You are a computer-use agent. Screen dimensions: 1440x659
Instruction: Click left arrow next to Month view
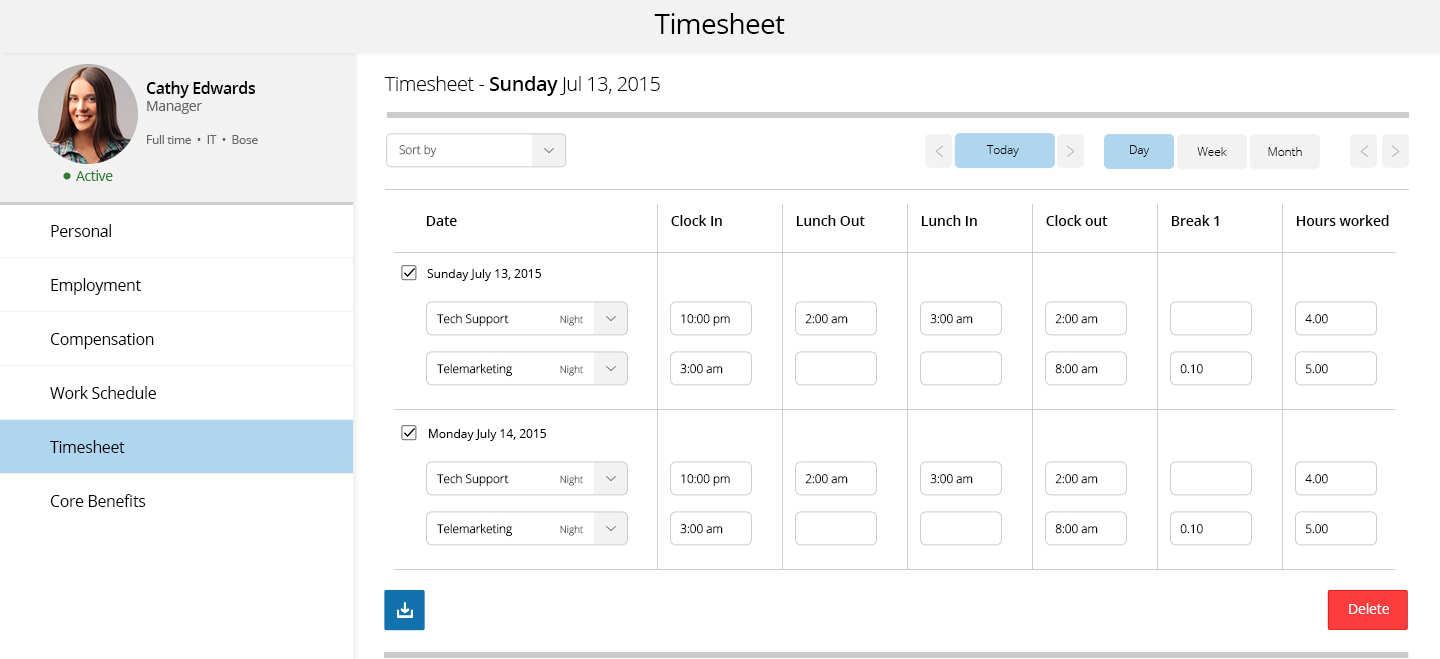tap(1363, 151)
